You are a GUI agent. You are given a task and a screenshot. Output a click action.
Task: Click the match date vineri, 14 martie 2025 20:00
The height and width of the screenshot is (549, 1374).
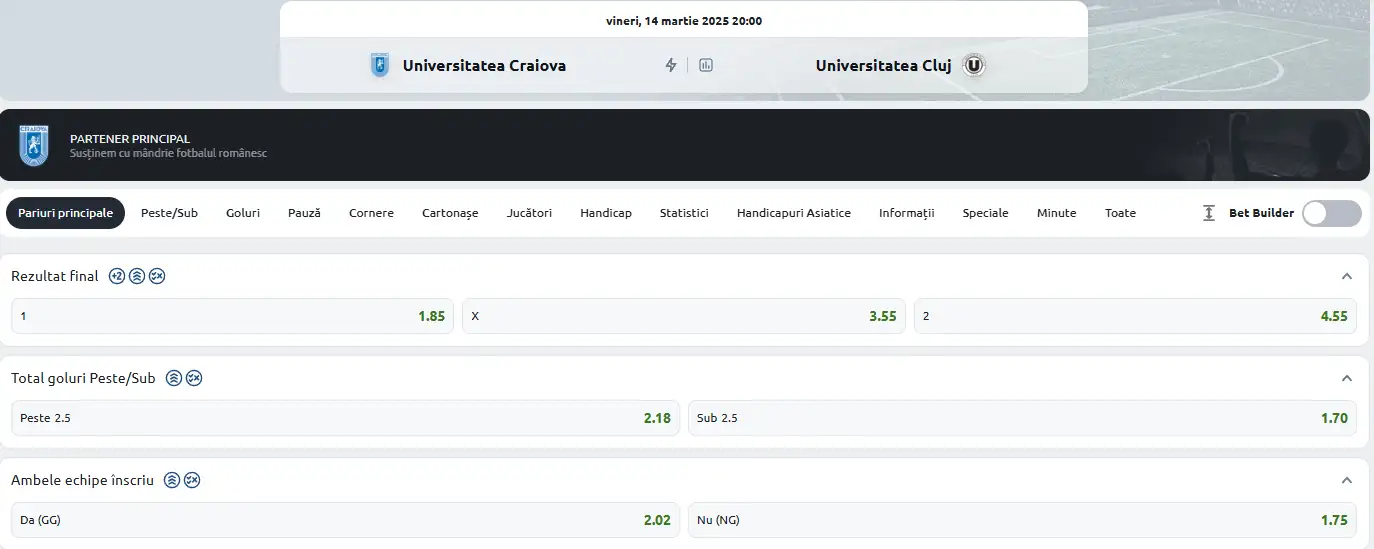(x=684, y=21)
